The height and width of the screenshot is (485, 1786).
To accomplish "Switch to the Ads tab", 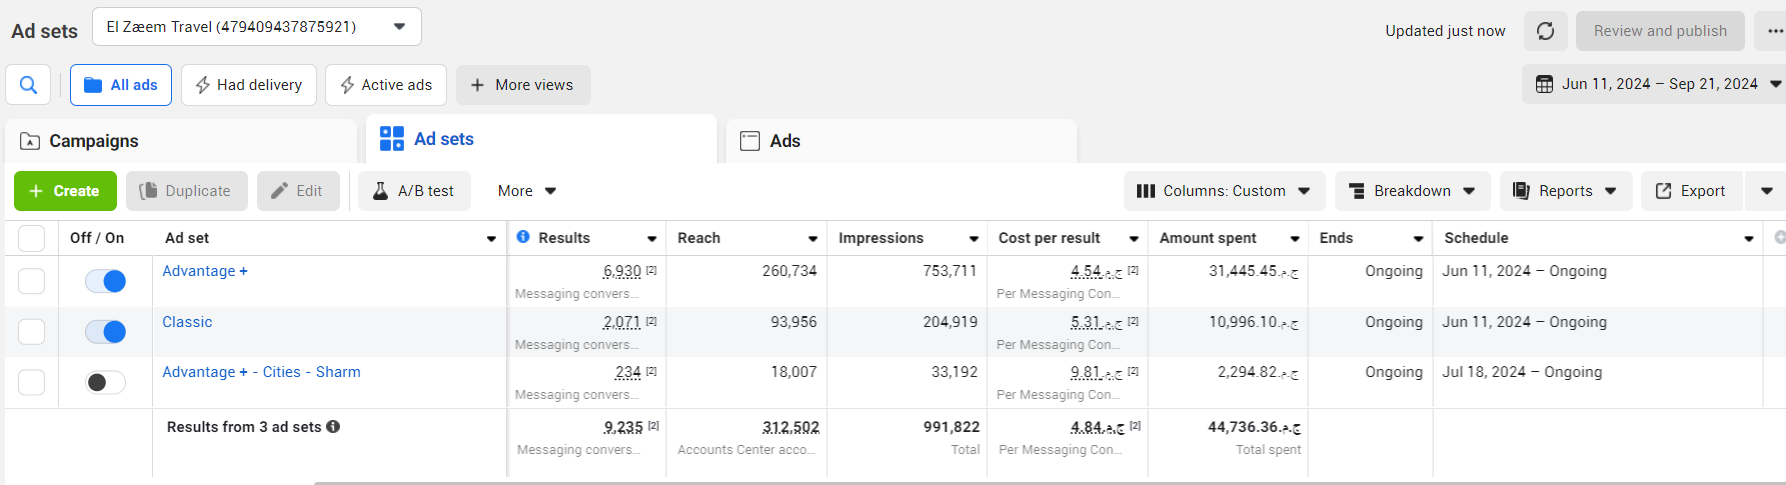I will 784,141.
